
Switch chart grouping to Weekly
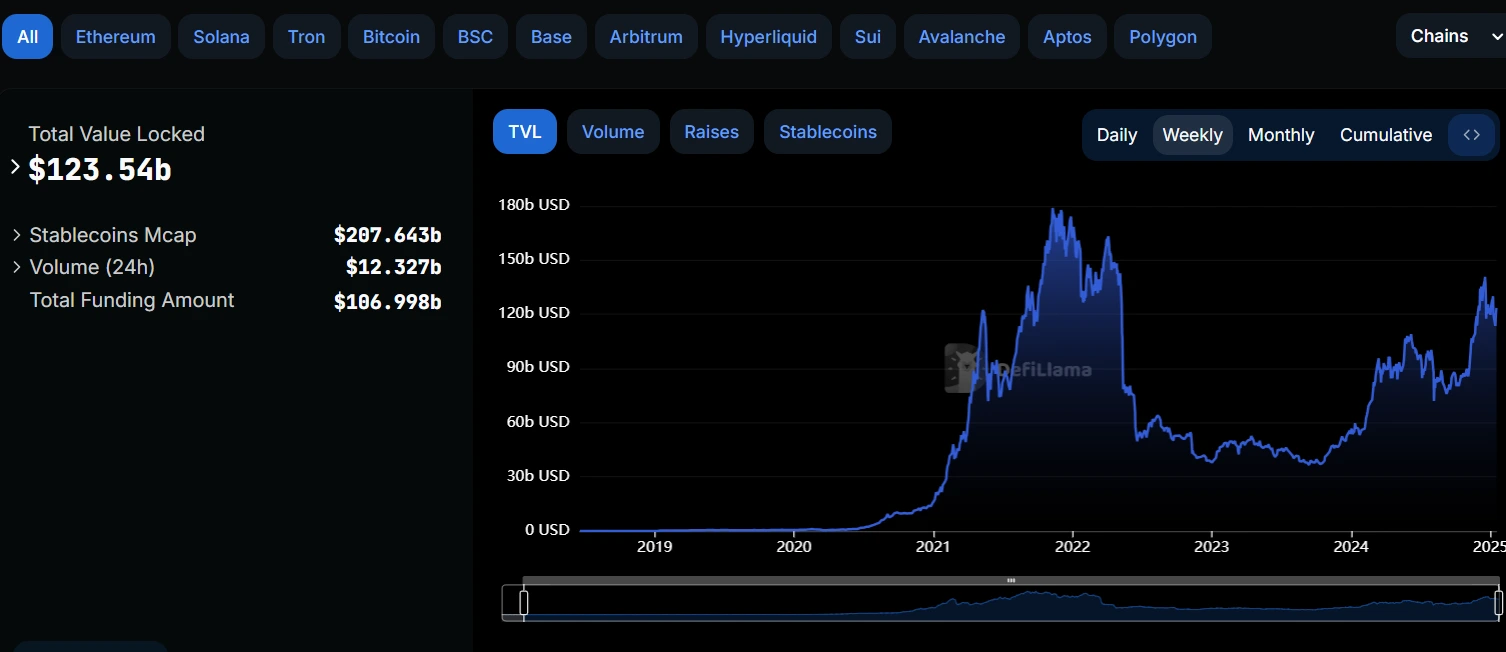coord(1192,135)
